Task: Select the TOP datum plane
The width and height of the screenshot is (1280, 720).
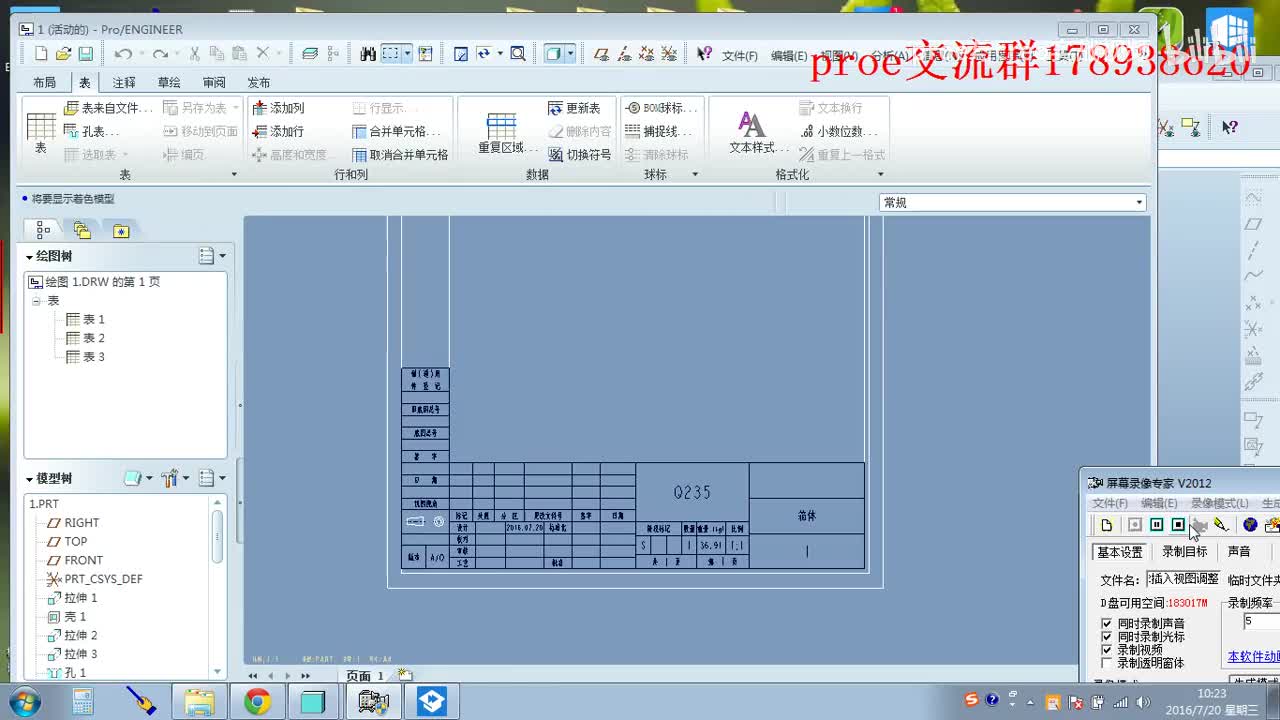Action: point(68,542)
